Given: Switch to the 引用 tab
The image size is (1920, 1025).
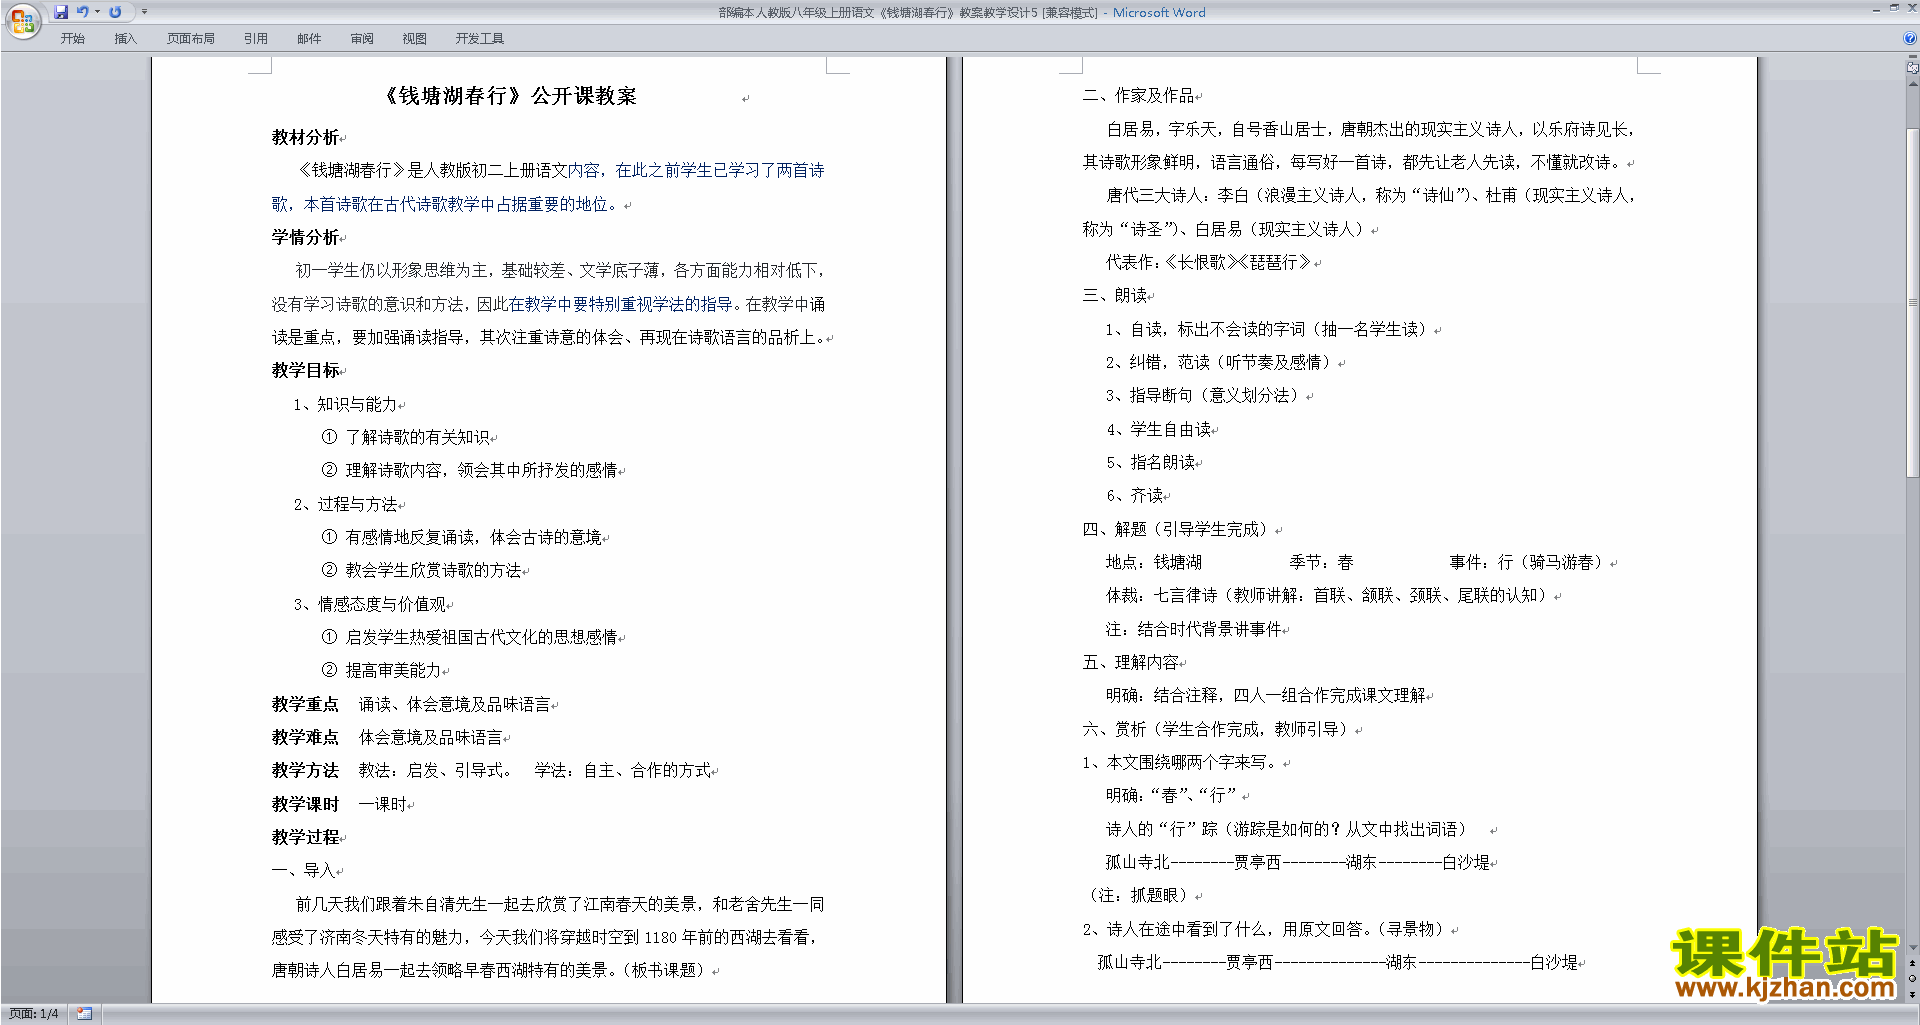Looking at the screenshot, I should pos(256,39).
